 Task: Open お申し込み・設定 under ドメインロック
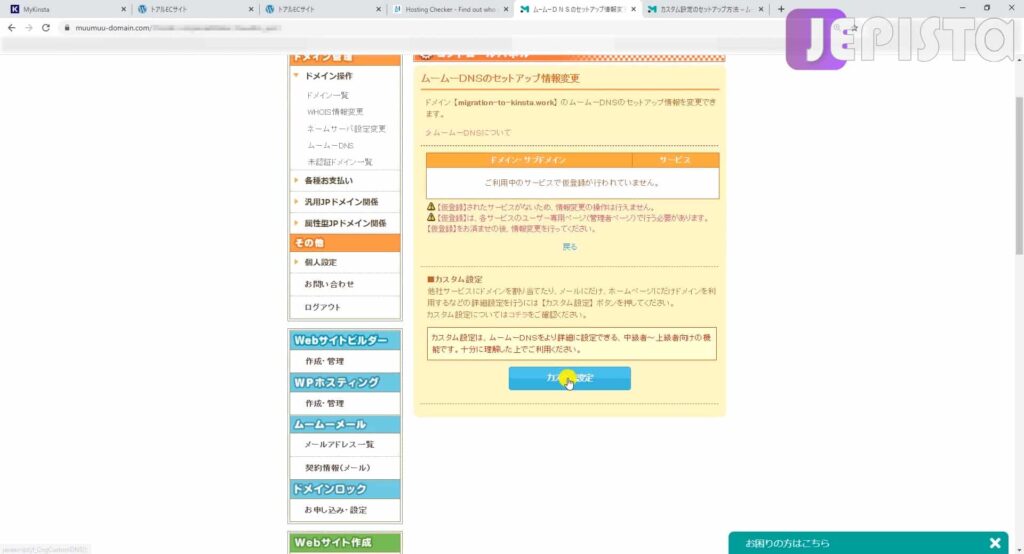coord(336,510)
